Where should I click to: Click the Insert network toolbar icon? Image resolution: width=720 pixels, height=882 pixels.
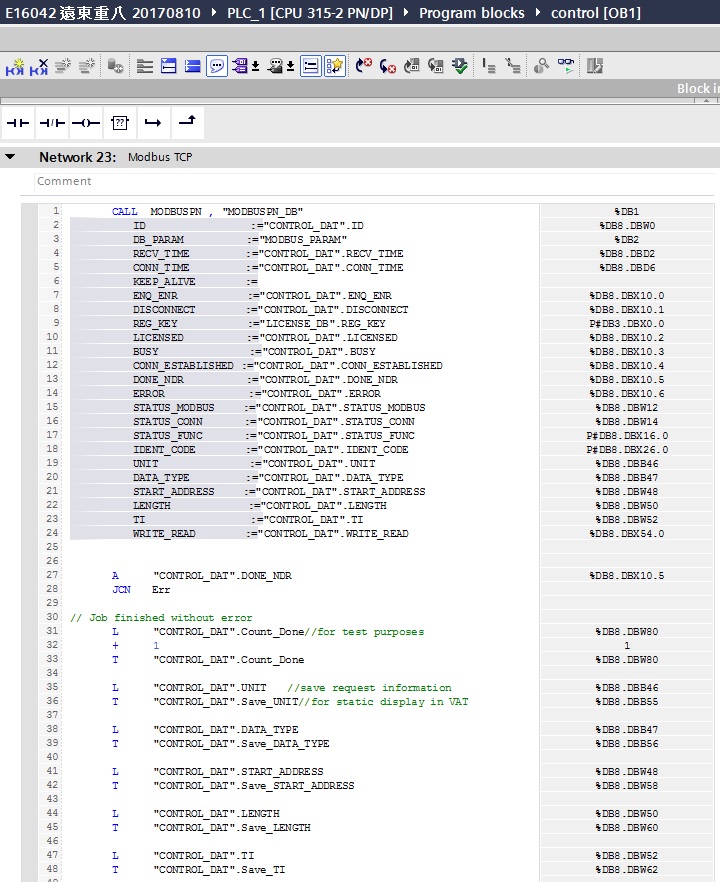coord(15,66)
